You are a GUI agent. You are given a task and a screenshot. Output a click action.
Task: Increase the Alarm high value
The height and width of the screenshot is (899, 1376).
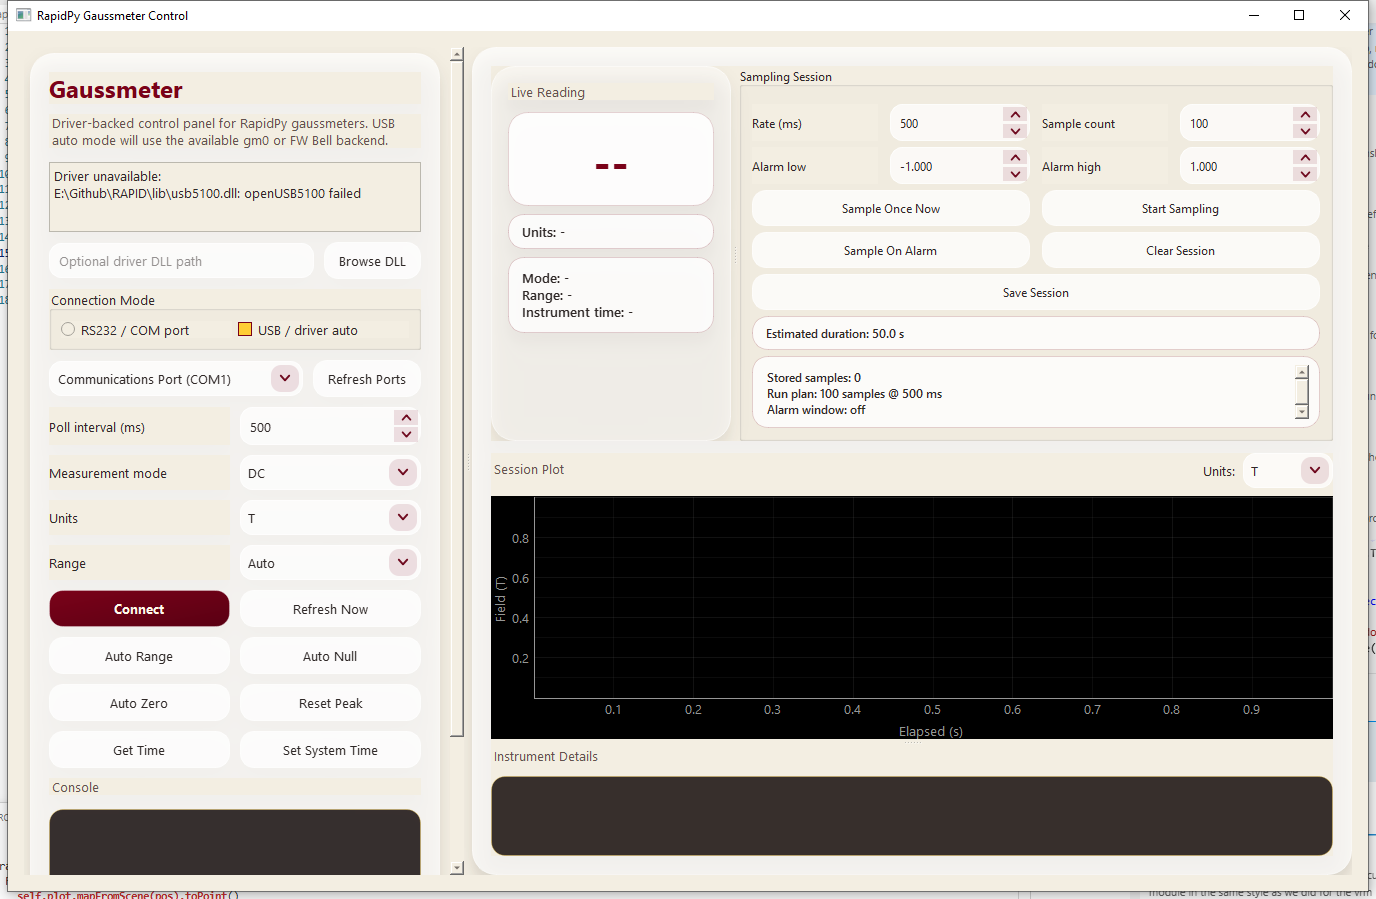tap(1305, 158)
